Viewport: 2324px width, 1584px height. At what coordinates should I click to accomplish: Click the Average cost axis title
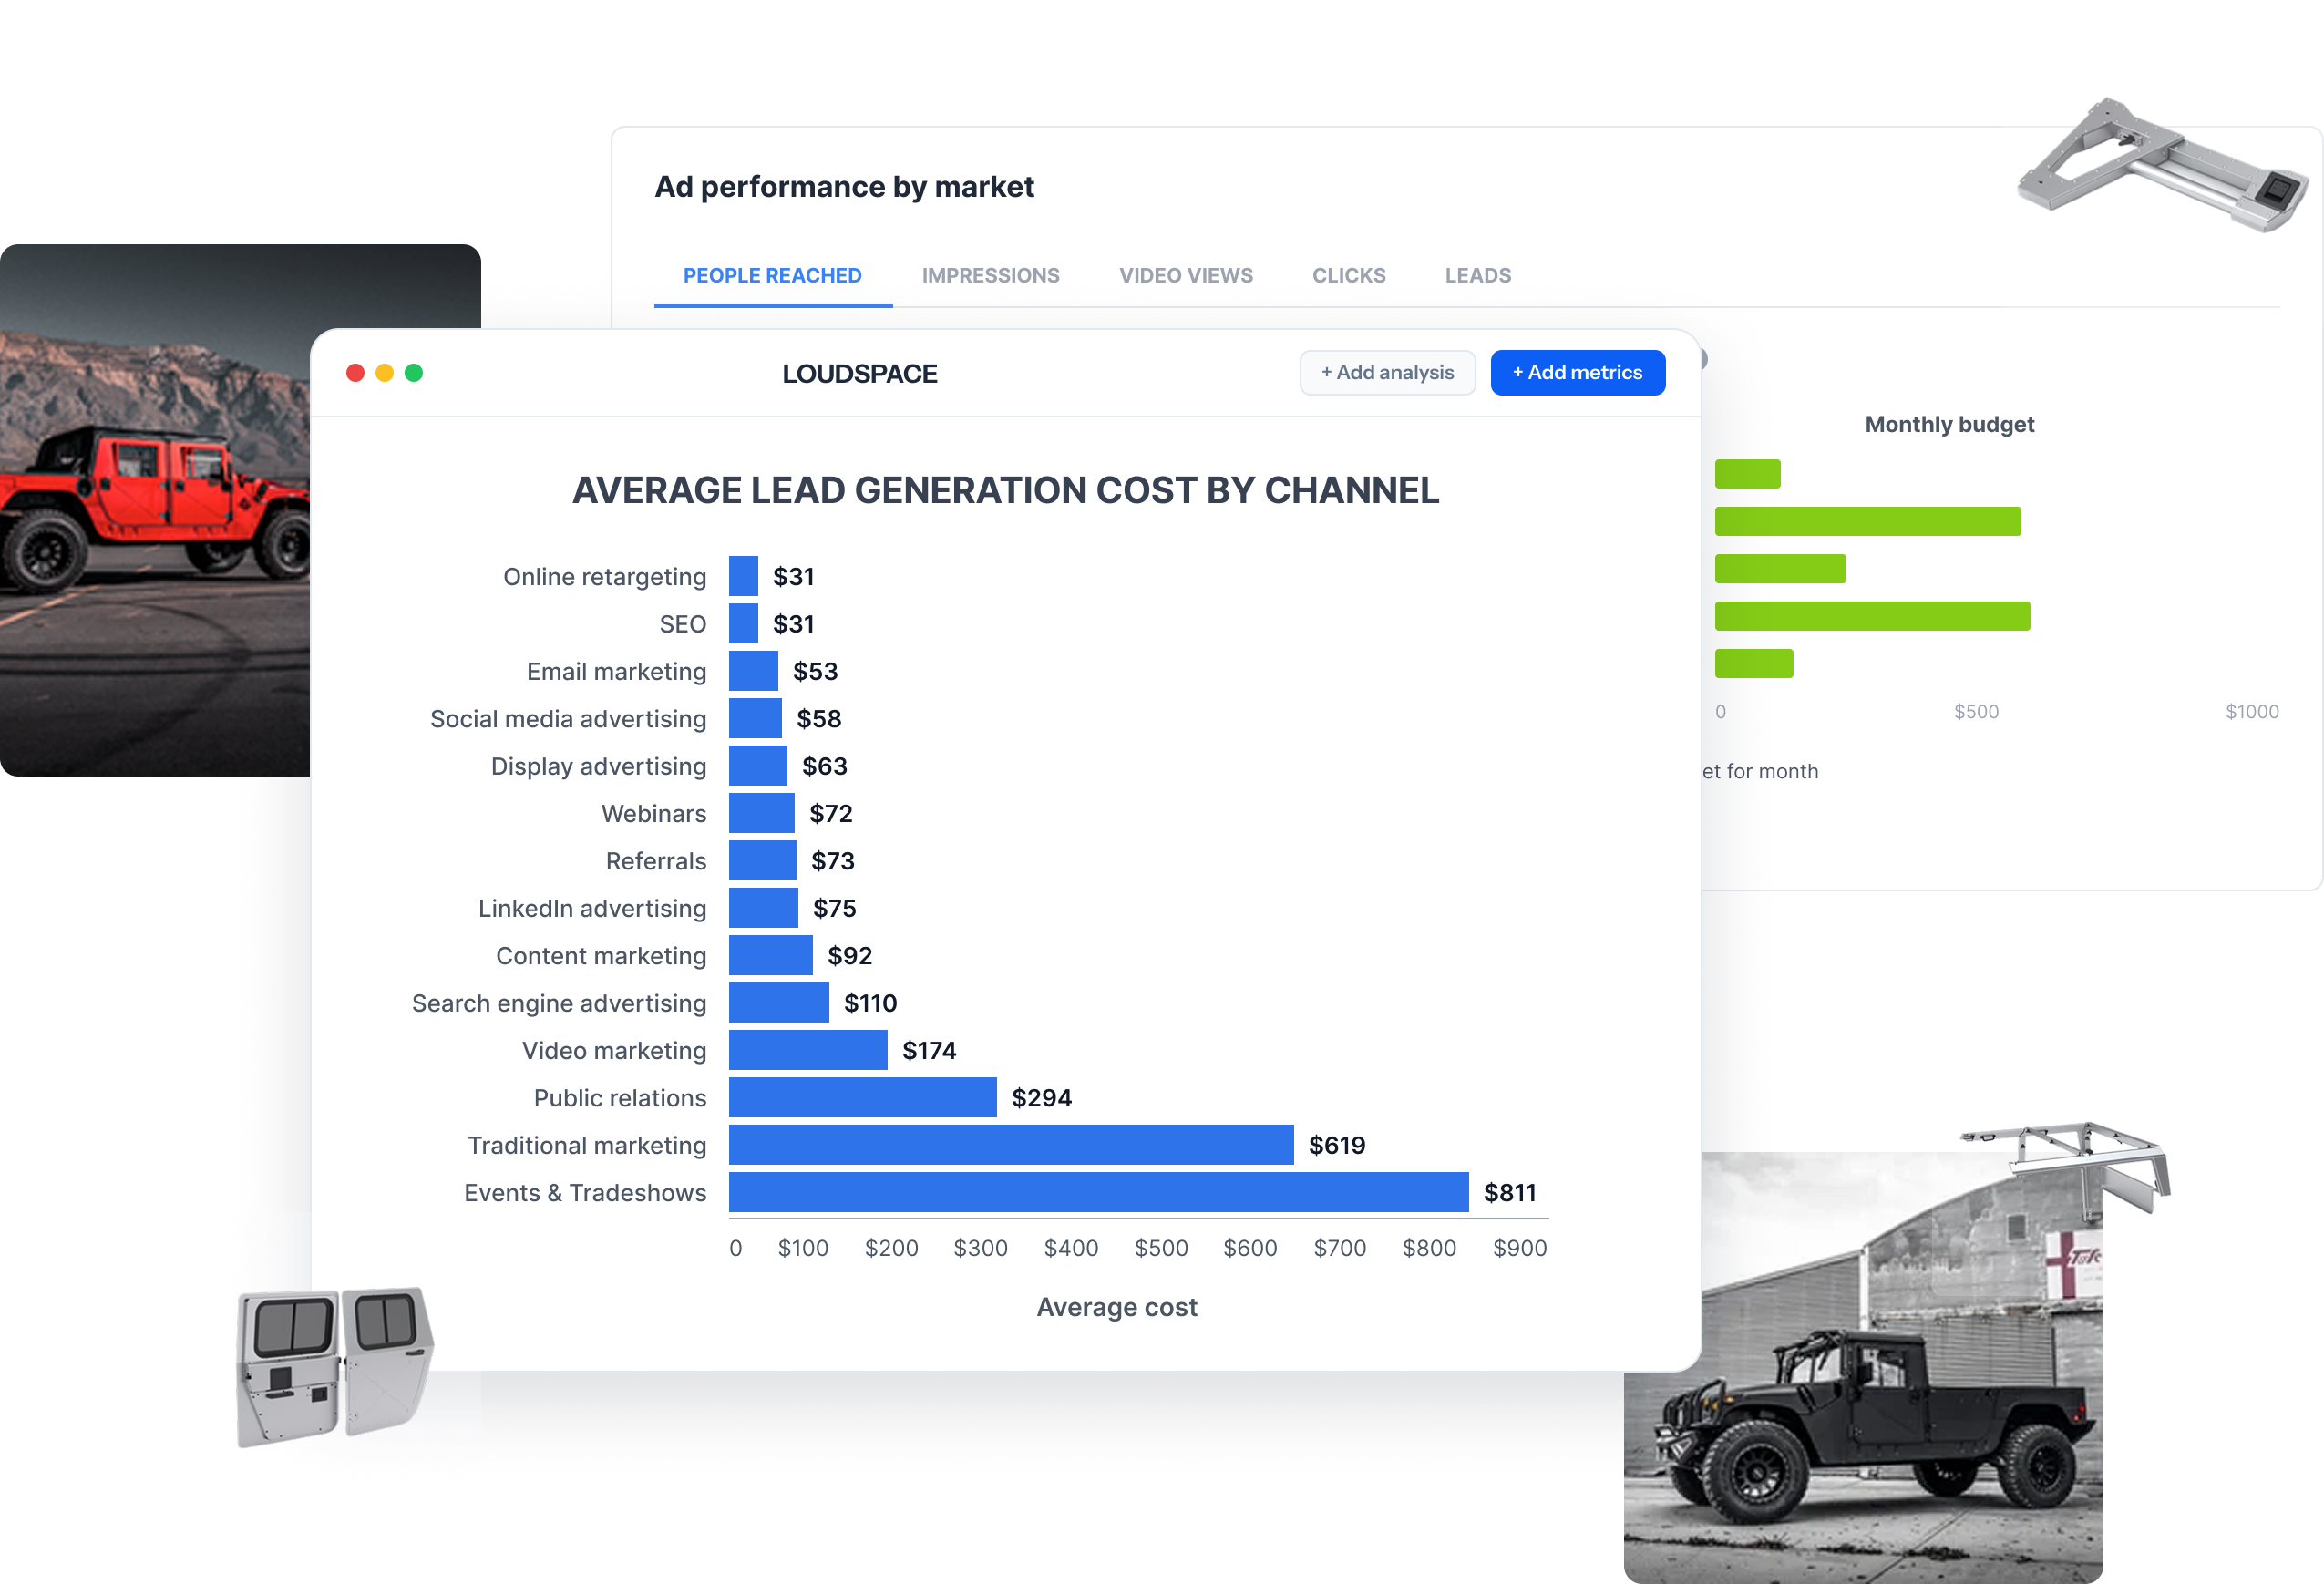(x=1116, y=1307)
